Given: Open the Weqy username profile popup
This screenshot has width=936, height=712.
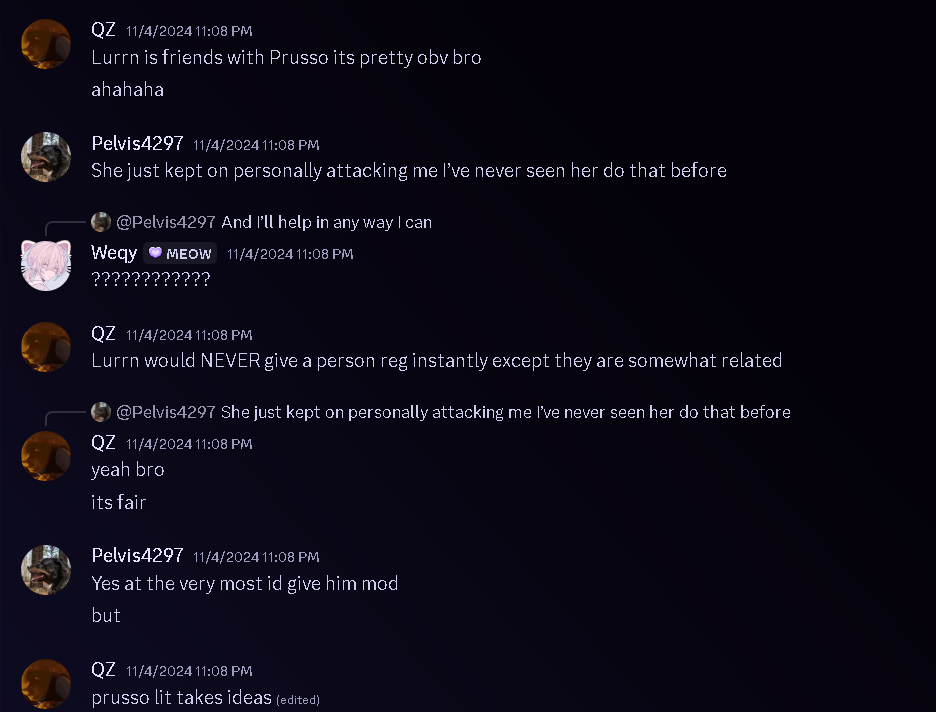Looking at the screenshot, I should 114,253.
